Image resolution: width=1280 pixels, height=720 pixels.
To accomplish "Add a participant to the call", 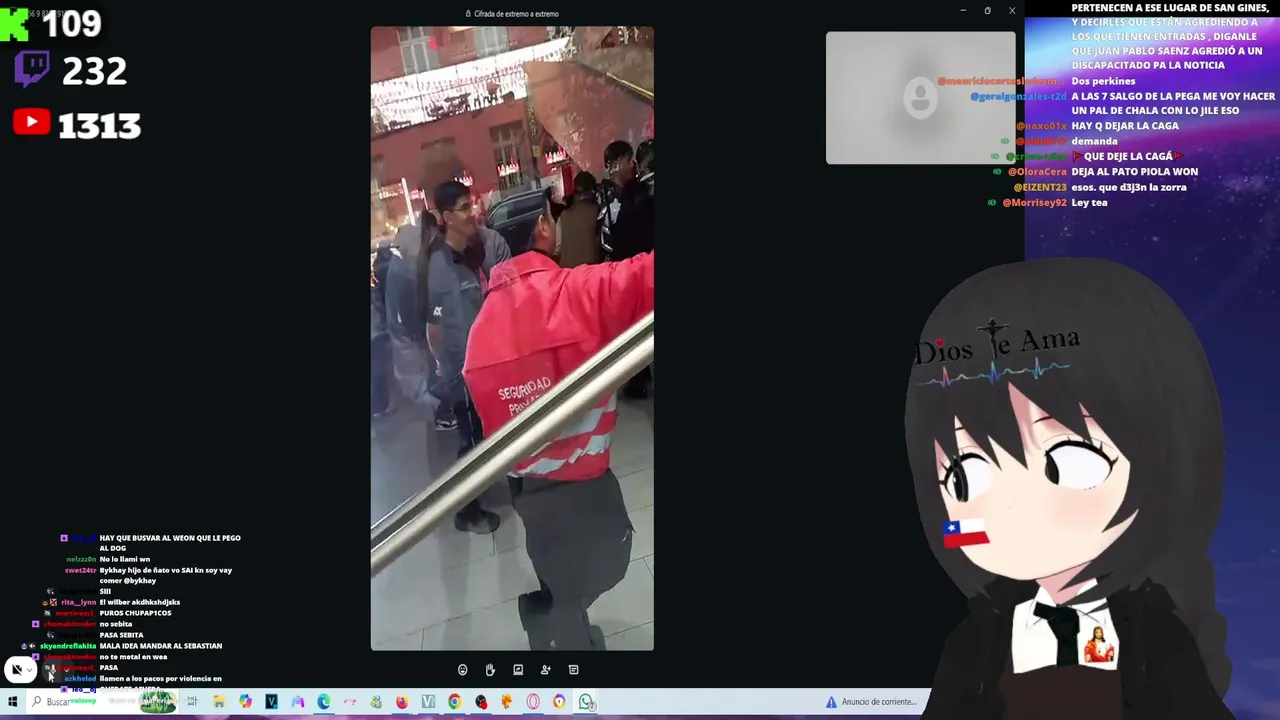I will point(545,670).
